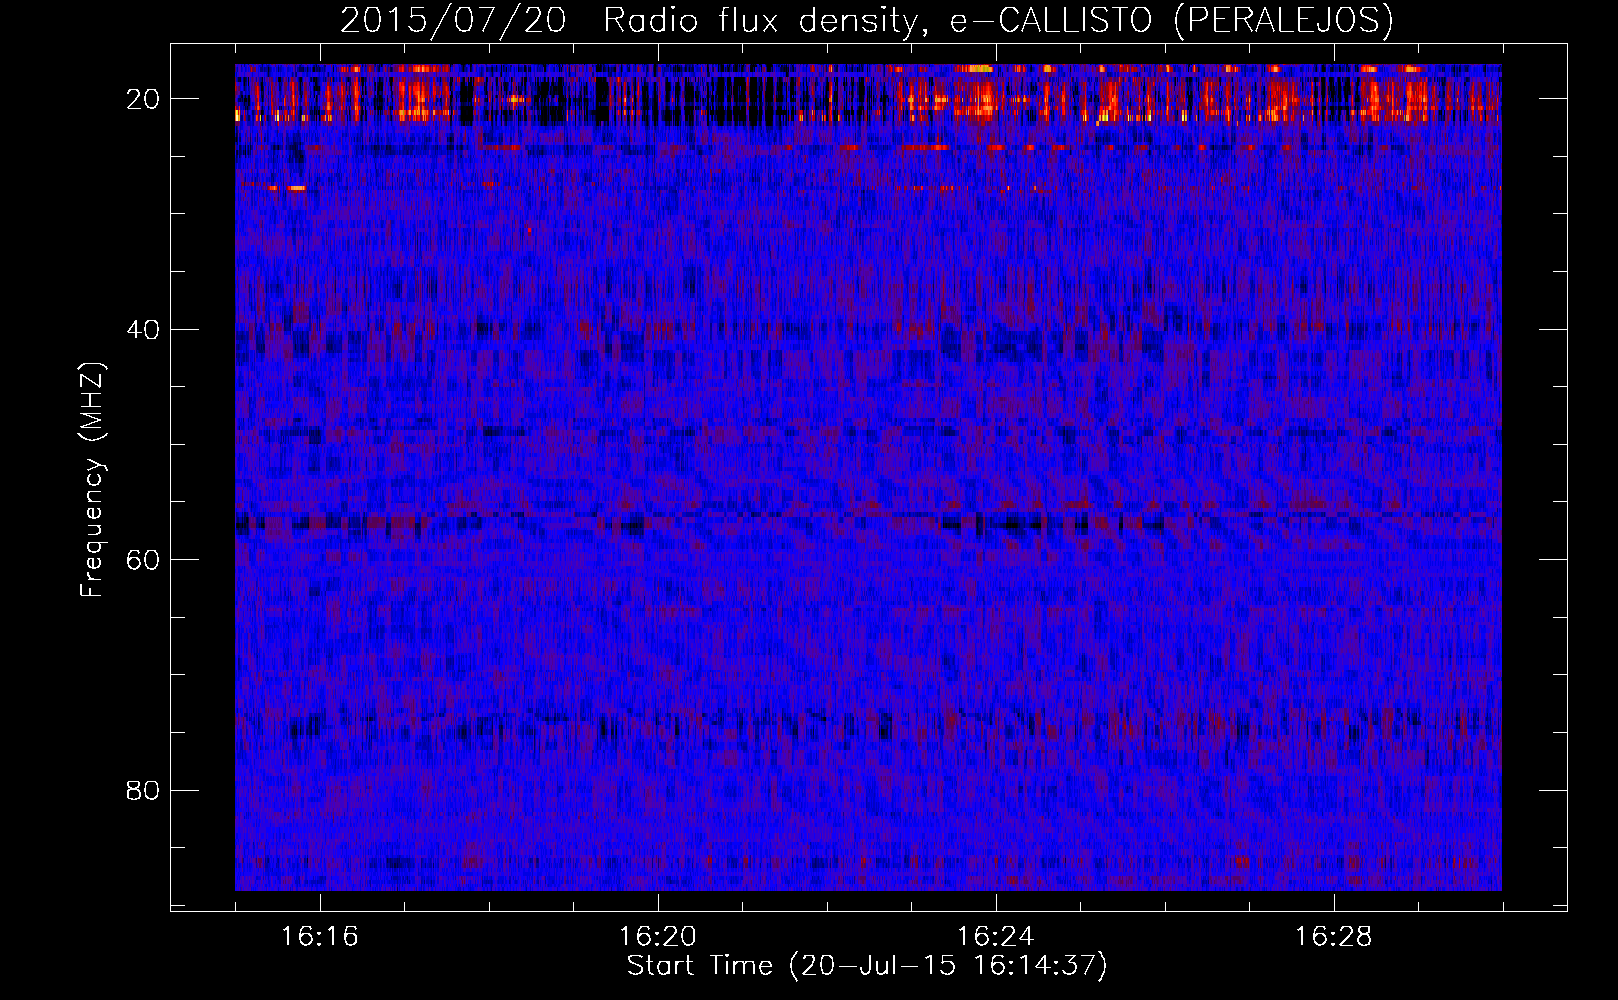The width and height of the screenshot is (1618, 1000).
Task: Select the '40' frequency axis label
Action: [x=143, y=330]
